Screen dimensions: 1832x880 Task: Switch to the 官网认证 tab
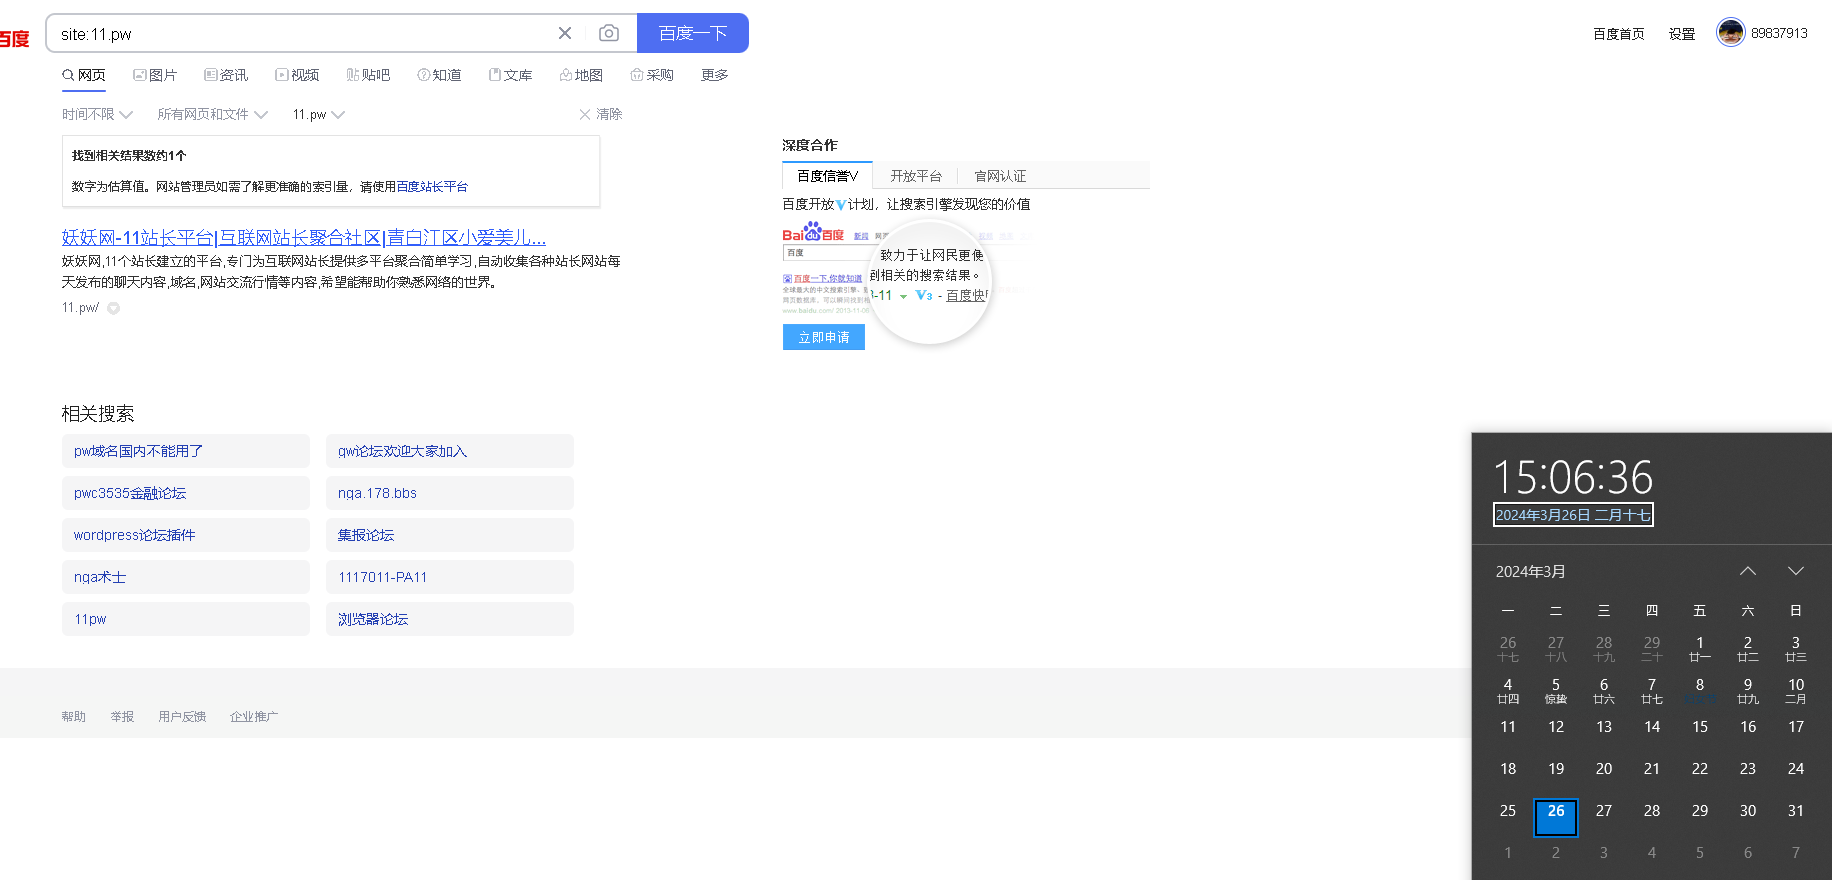(x=1000, y=176)
